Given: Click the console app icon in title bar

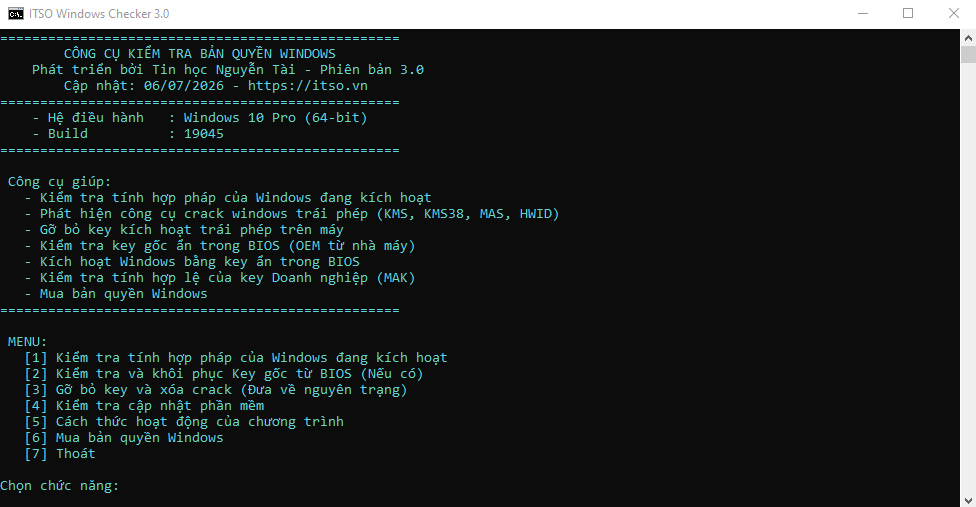Looking at the screenshot, I should tap(16, 14).
